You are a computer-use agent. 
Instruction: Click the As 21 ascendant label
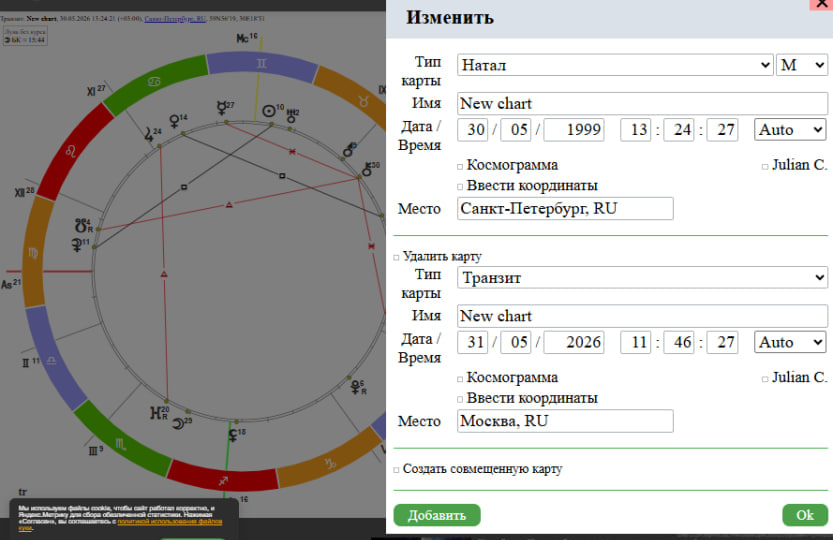point(11,284)
